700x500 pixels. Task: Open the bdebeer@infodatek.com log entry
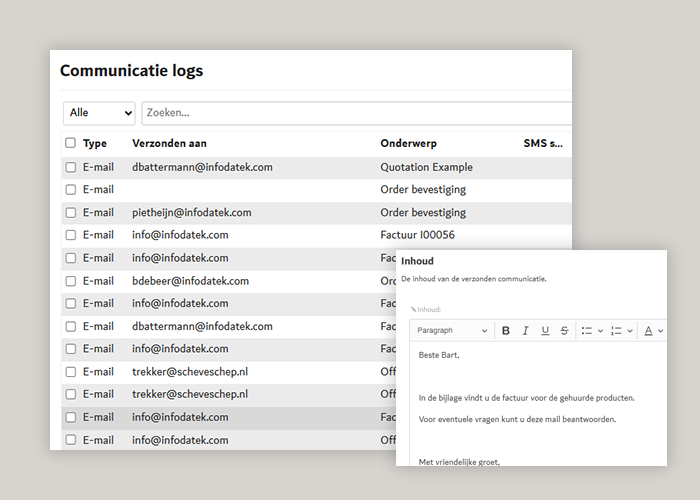tap(190, 281)
